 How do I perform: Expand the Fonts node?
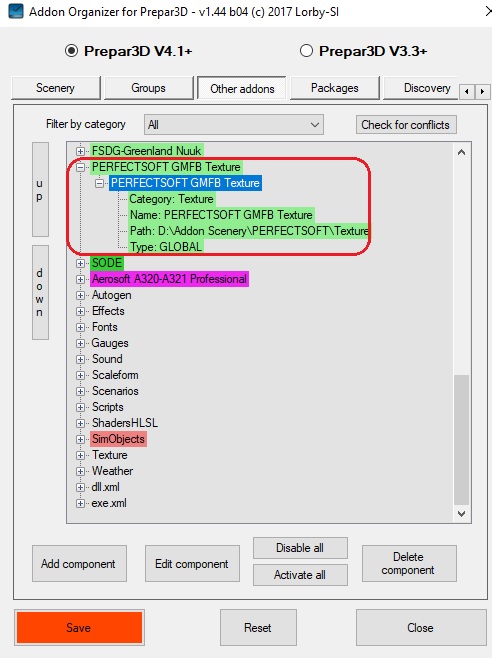coord(80,327)
